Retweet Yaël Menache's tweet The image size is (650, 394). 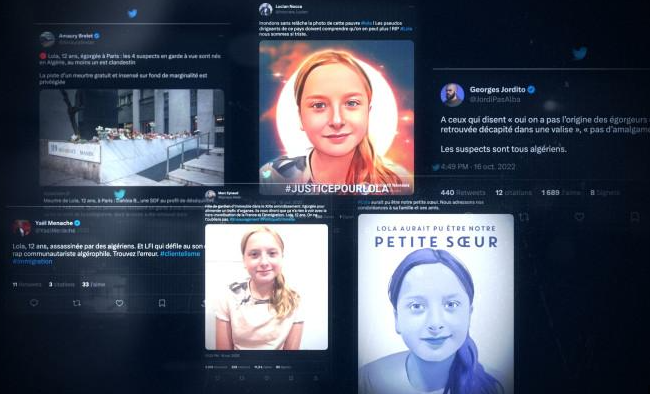77,303
